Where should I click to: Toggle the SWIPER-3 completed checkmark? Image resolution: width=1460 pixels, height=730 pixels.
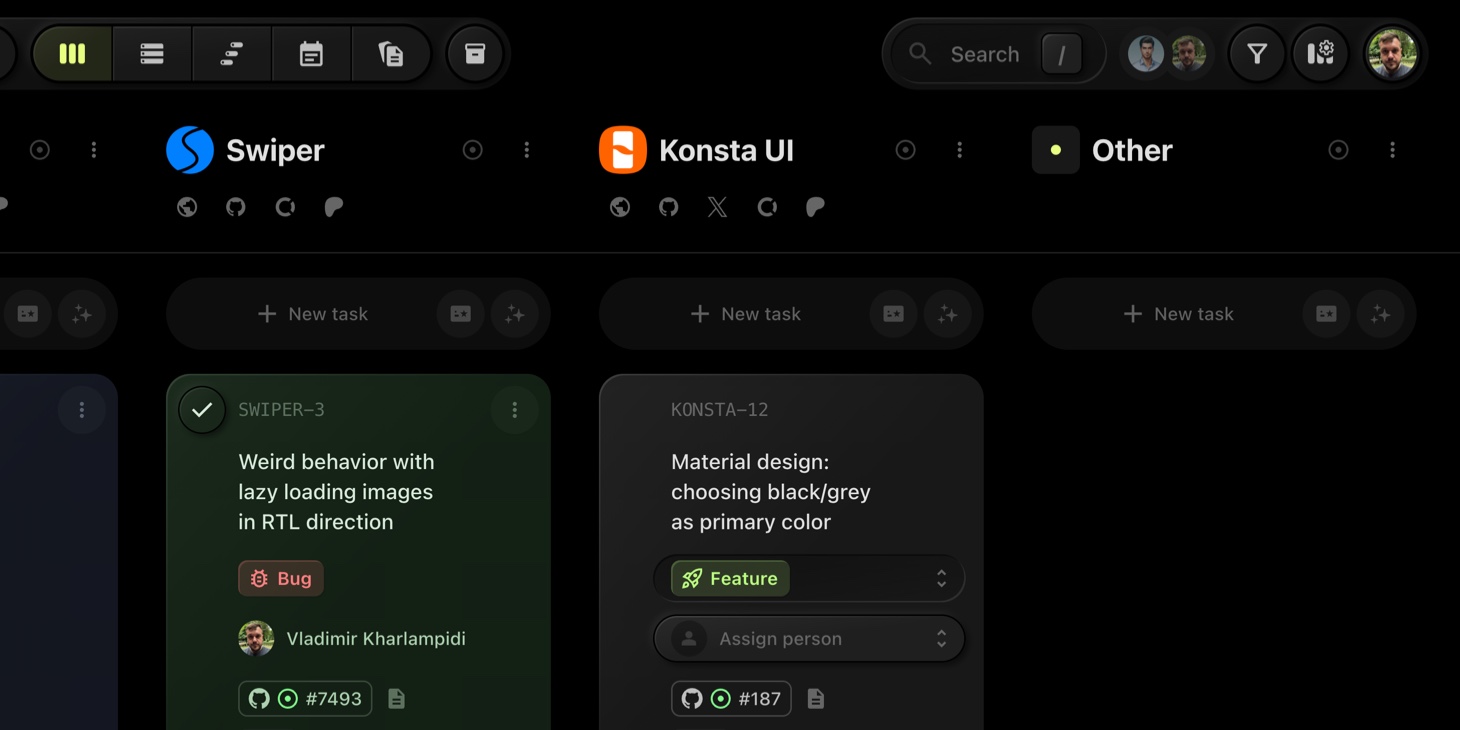tap(202, 410)
